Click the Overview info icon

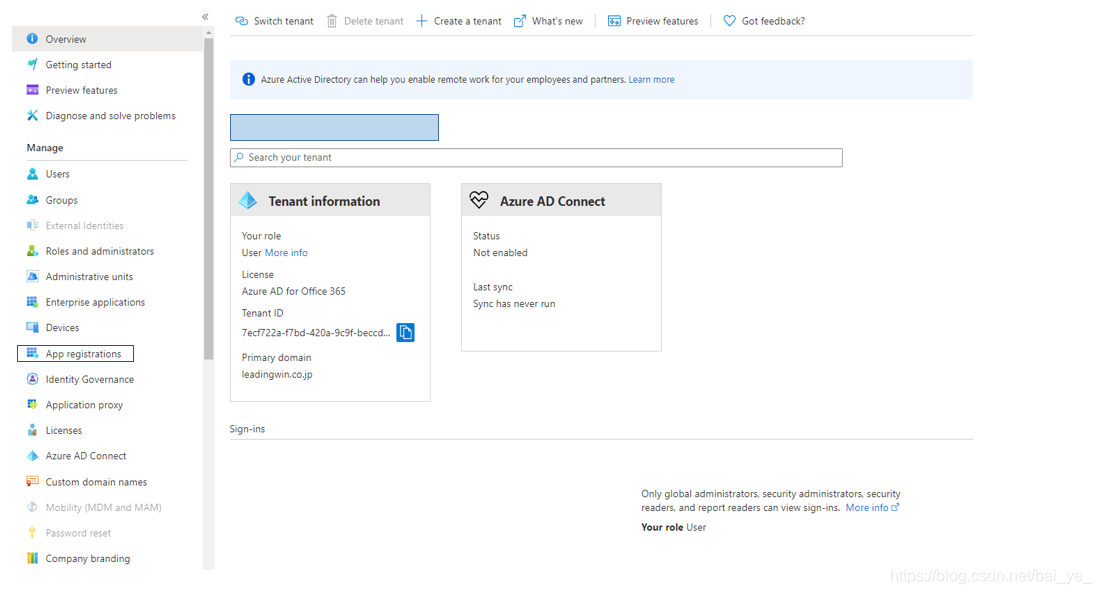pos(32,39)
